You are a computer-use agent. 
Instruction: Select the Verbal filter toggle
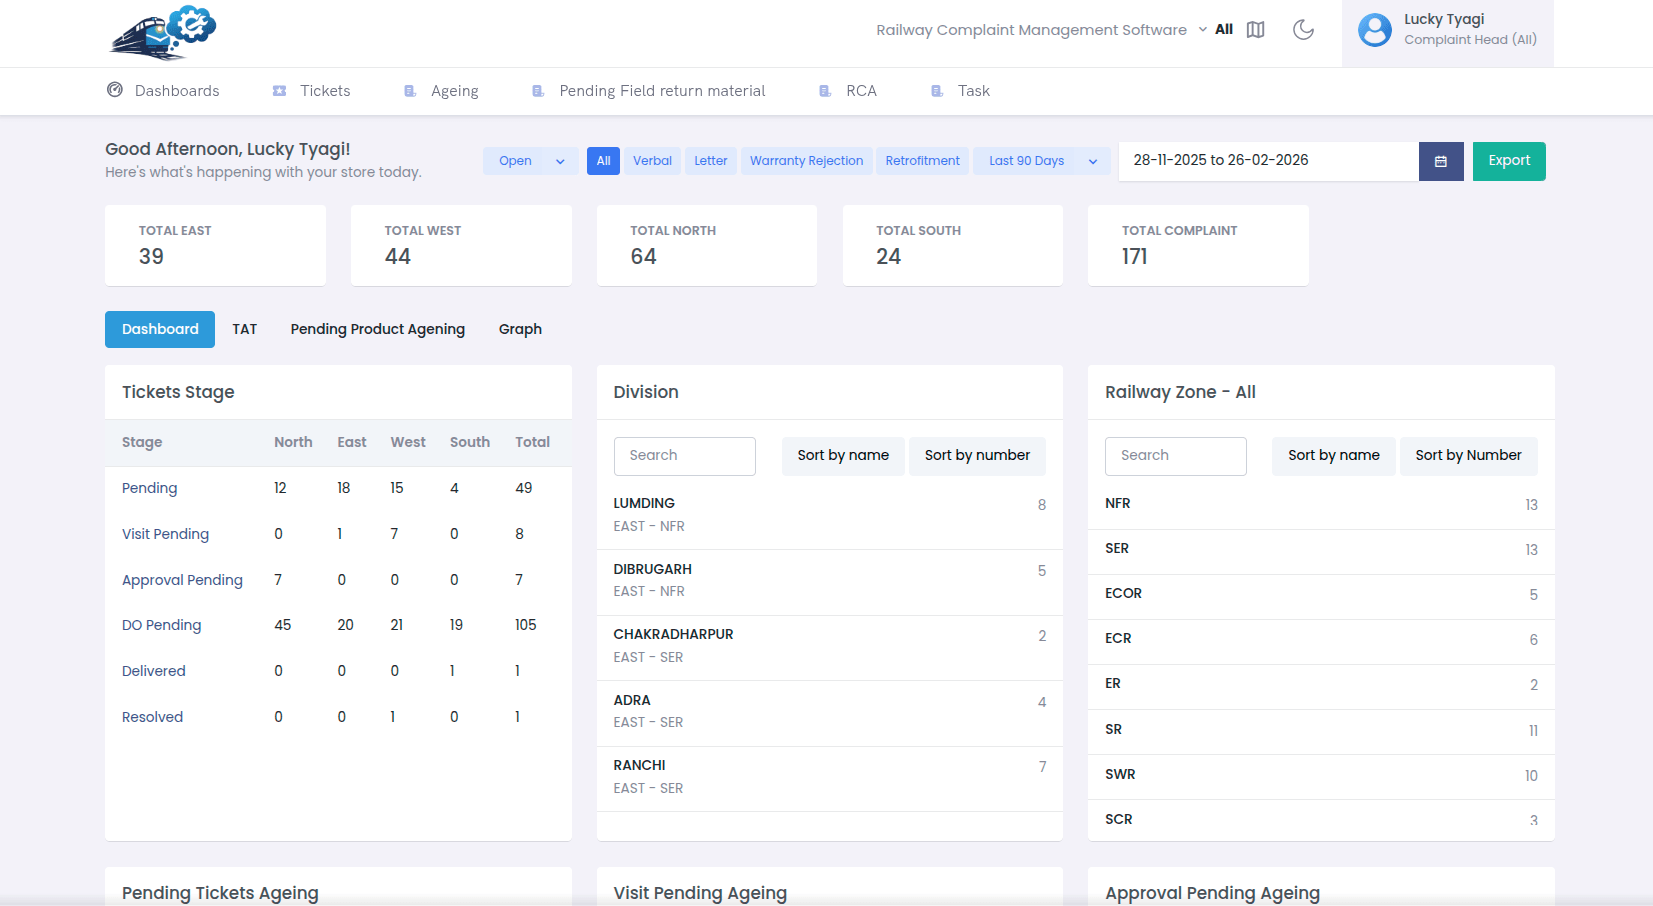pos(652,161)
